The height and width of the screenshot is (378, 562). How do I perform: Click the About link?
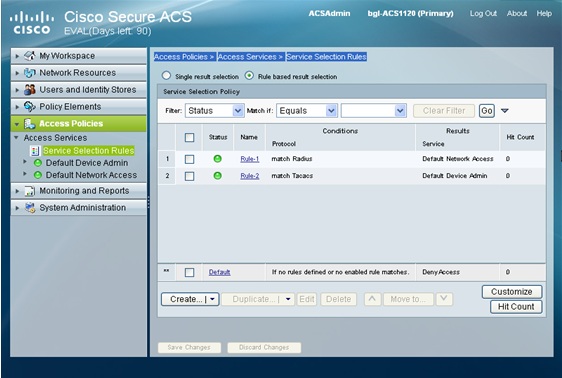click(x=517, y=14)
